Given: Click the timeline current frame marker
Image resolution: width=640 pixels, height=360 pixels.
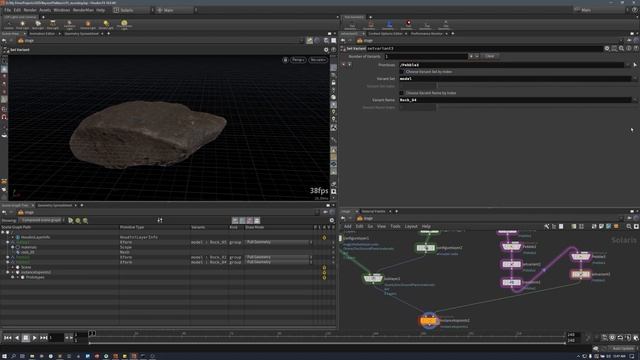Looking at the screenshot, I should coord(92,334).
